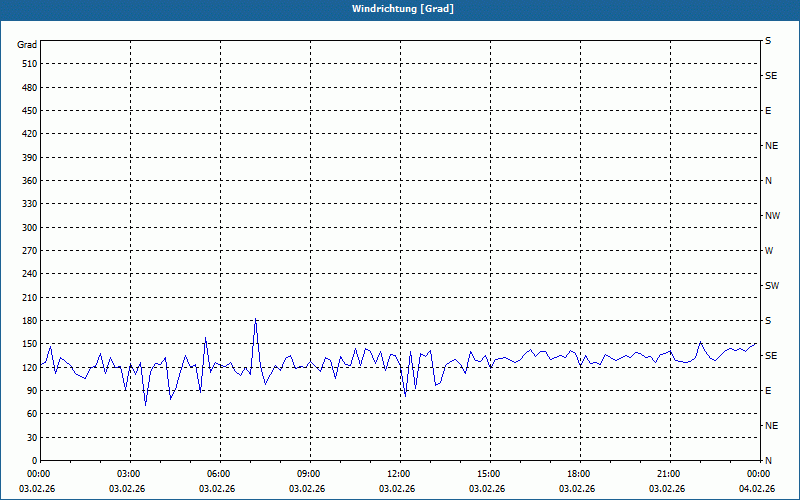
Task: Click the 300 degree axis value
Action: tap(30, 228)
